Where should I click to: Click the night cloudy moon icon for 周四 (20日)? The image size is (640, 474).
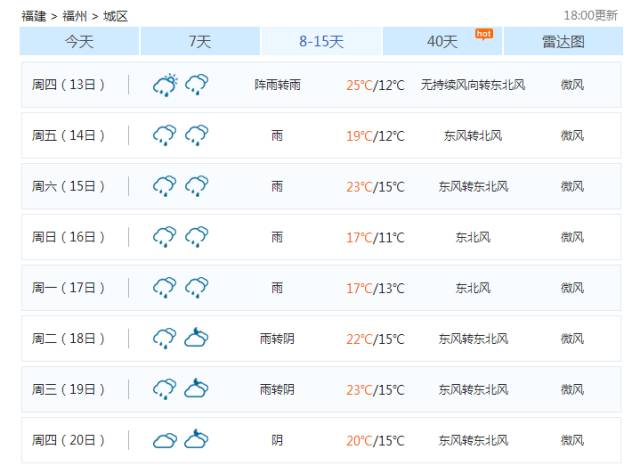[x=197, y=440]
